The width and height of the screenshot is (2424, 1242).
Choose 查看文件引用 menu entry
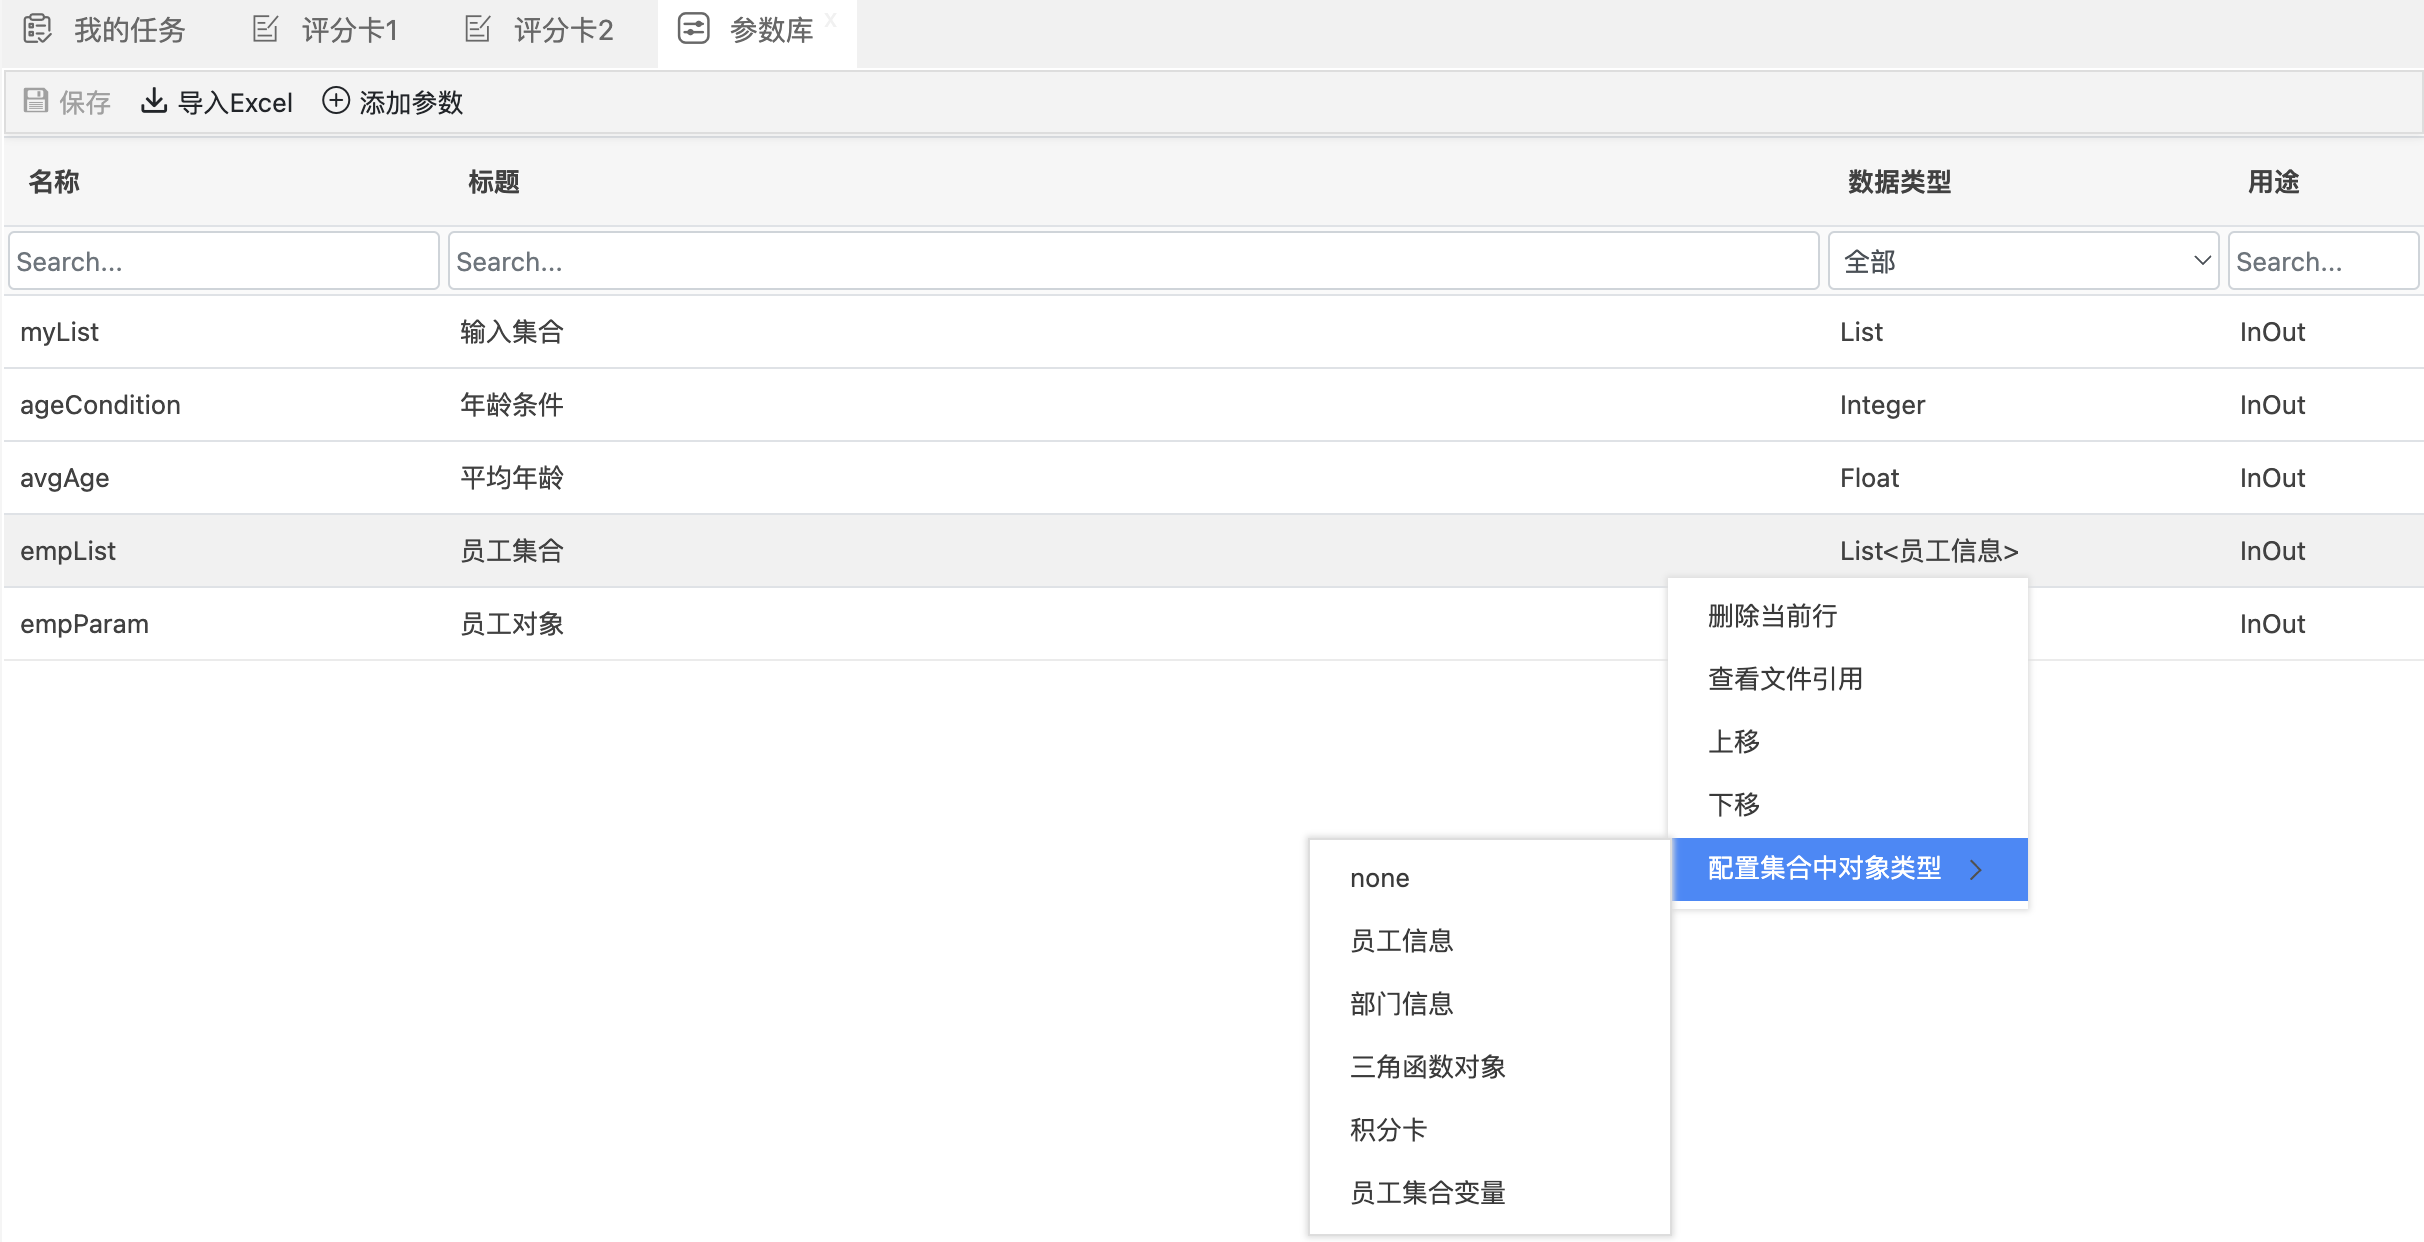point(1785,679)
